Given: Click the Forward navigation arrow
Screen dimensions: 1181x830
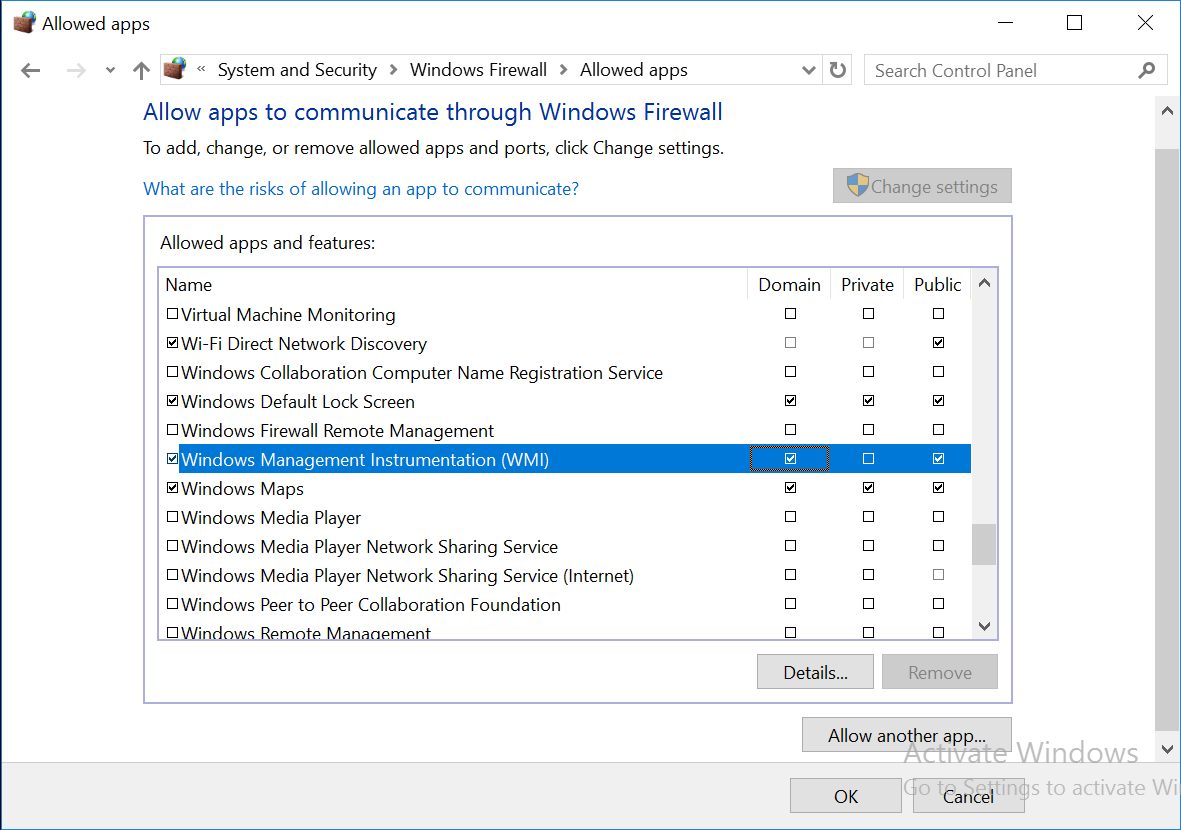Looking at the screenshot, I should (x=76, y=71).
